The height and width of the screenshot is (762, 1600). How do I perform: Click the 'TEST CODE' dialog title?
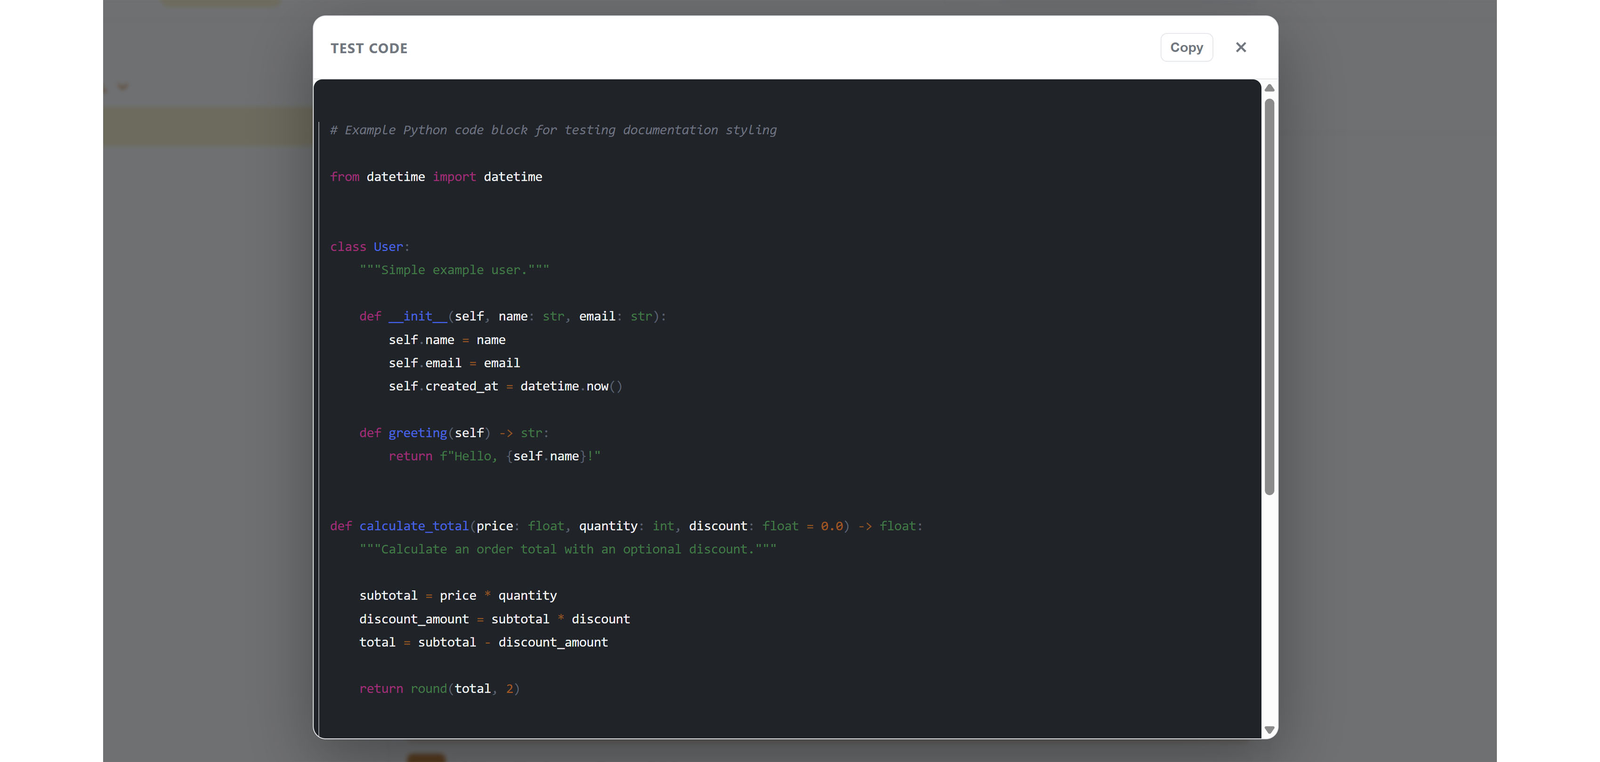tap(369, 48)
